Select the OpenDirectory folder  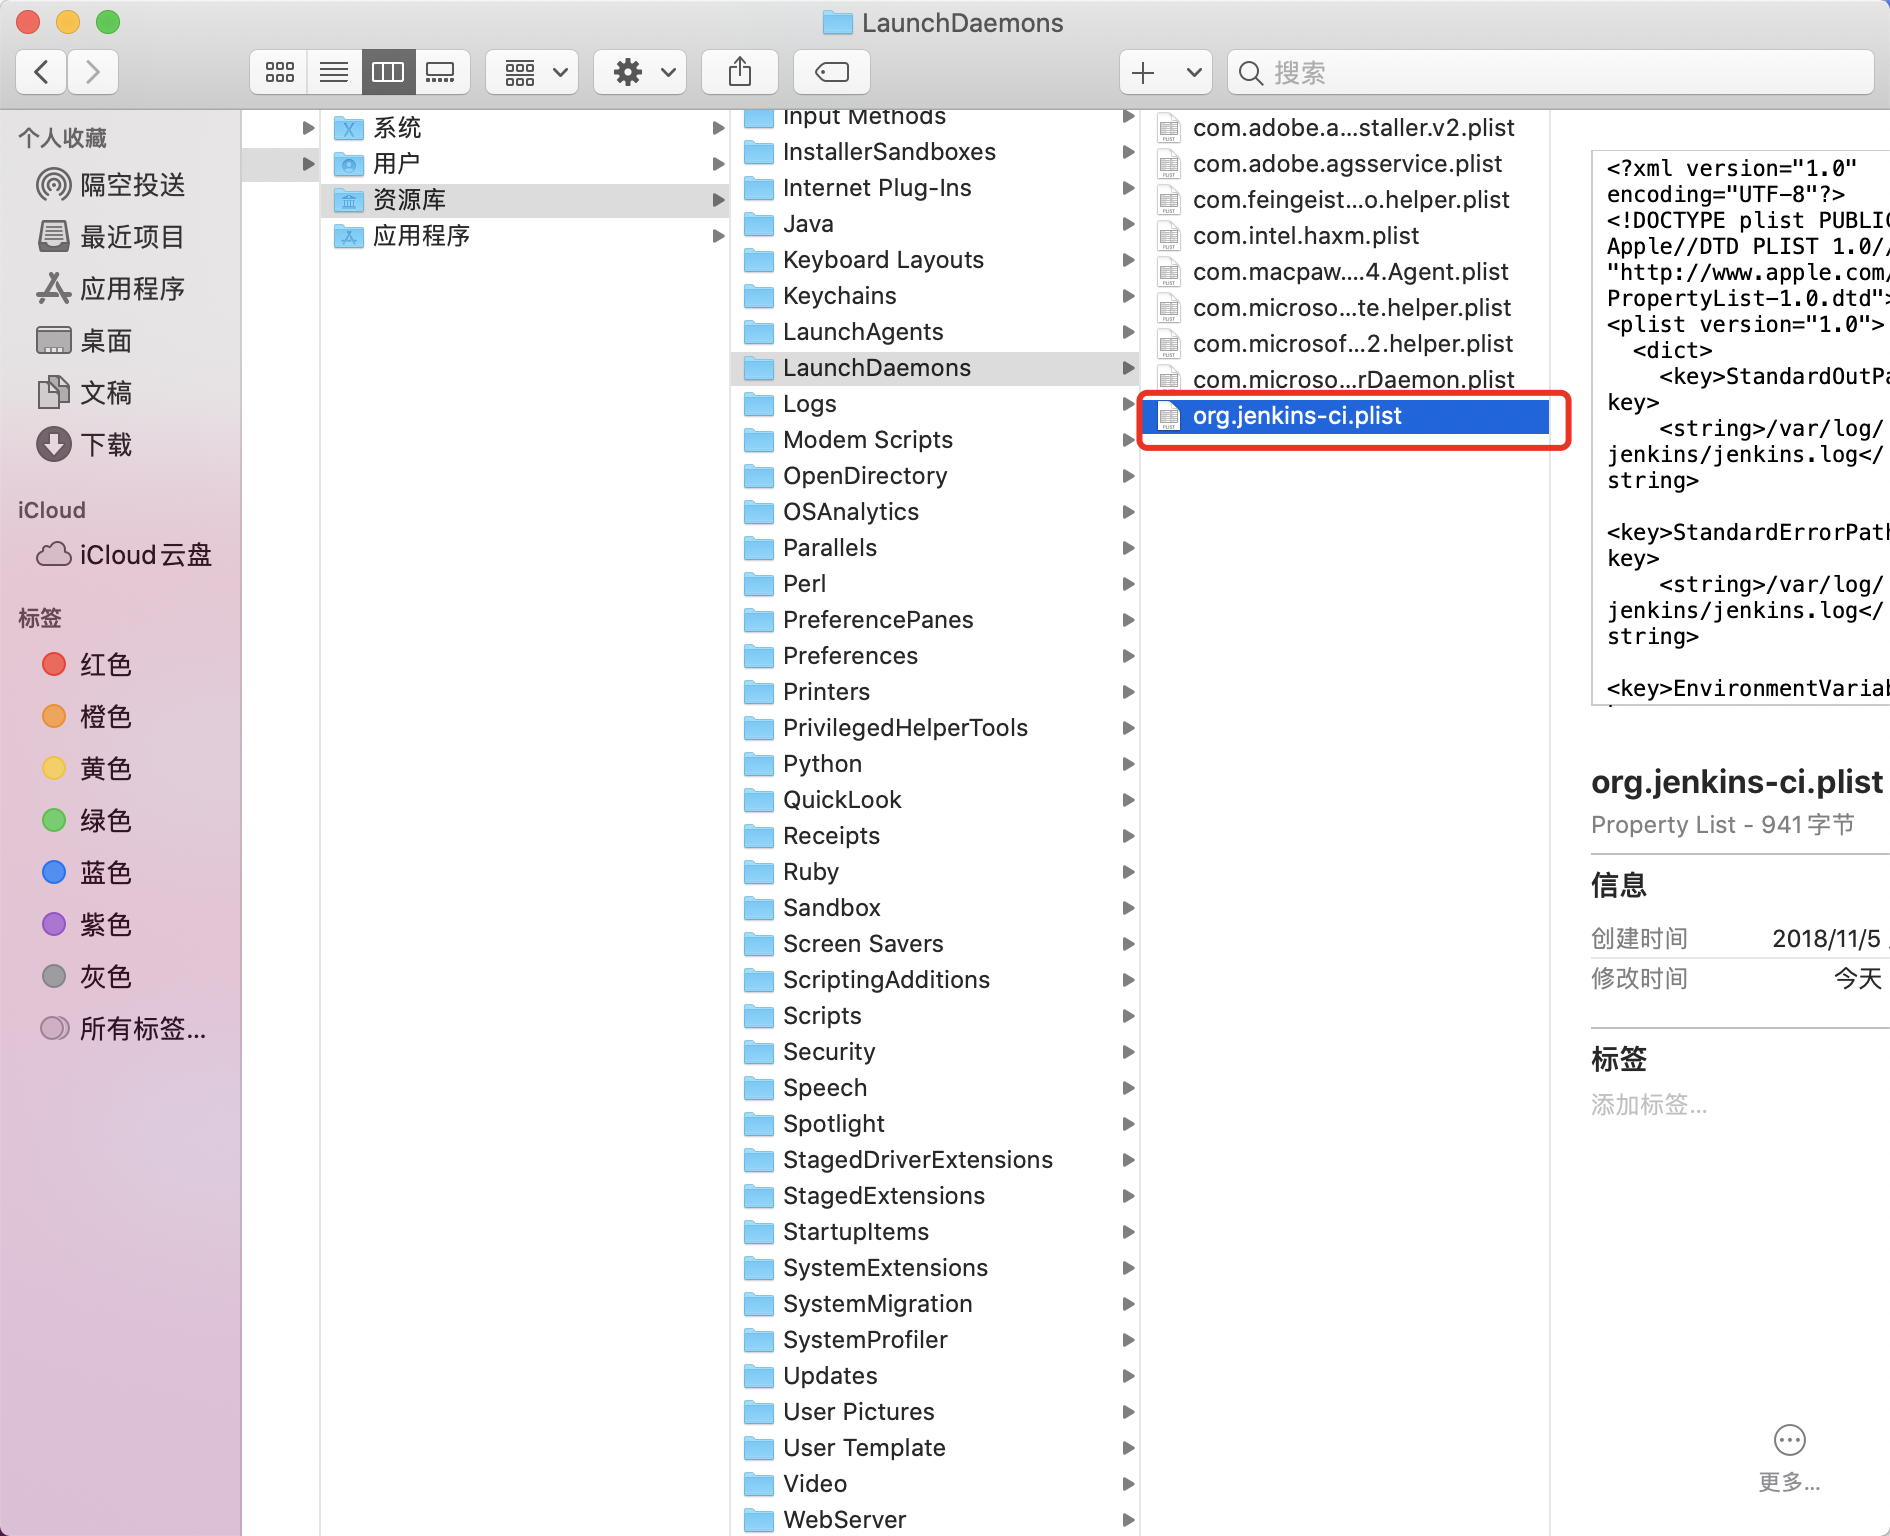(x=935, y=476)
